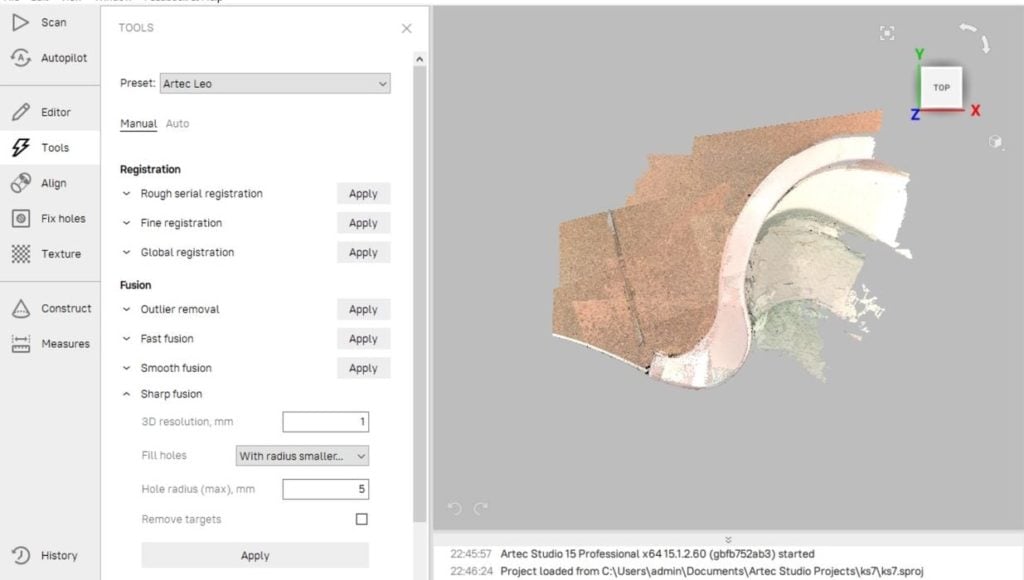Click the 3D resolution input field
Screen dimensions: 1024x580
point(325,422)
